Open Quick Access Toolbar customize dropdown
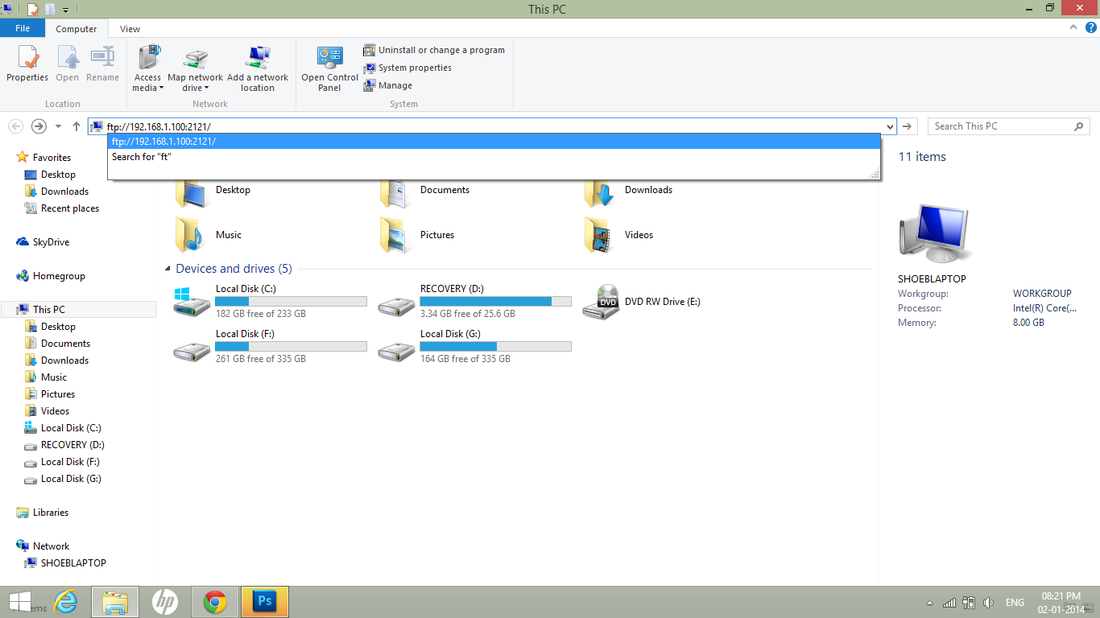Viewport: 1100px width, 618px height. (65, 10)
